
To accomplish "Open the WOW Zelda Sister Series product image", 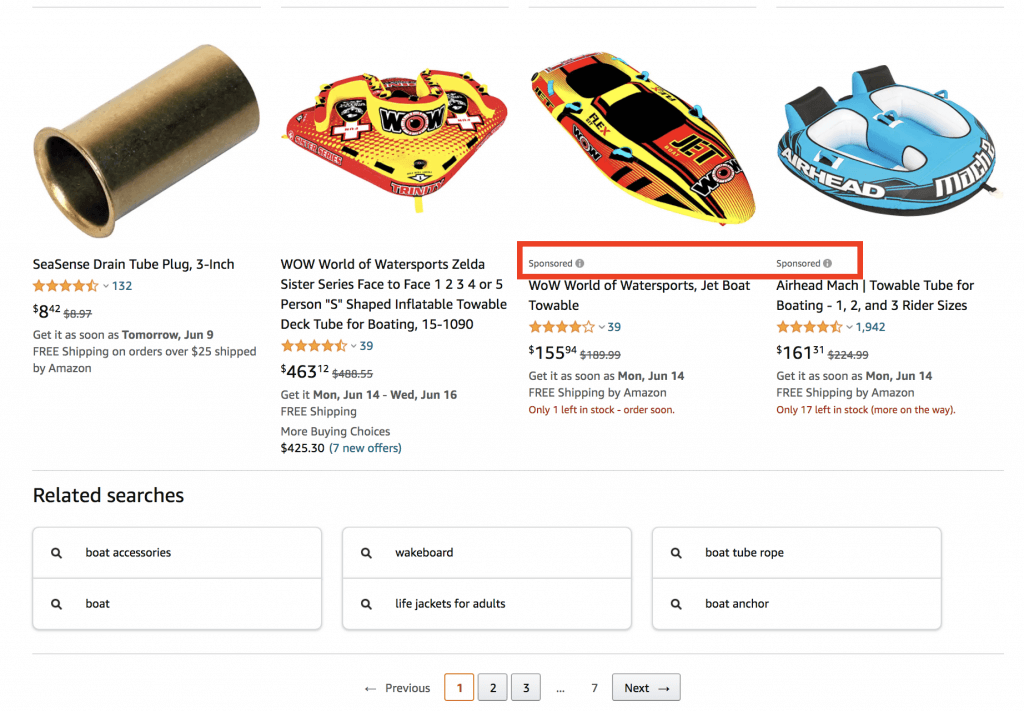I will click(x=394, y=130).
